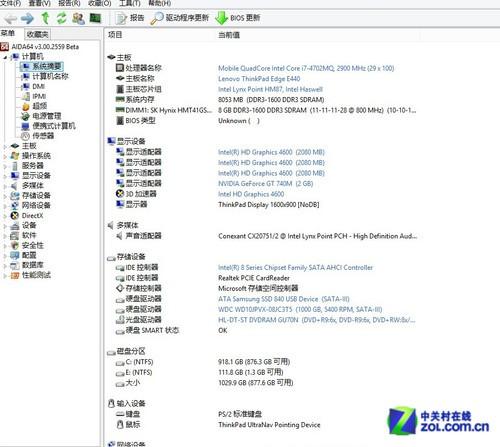The image size is (500, 447).
Task: Click the 报告 toolbar button
Action: click(130, 18)
